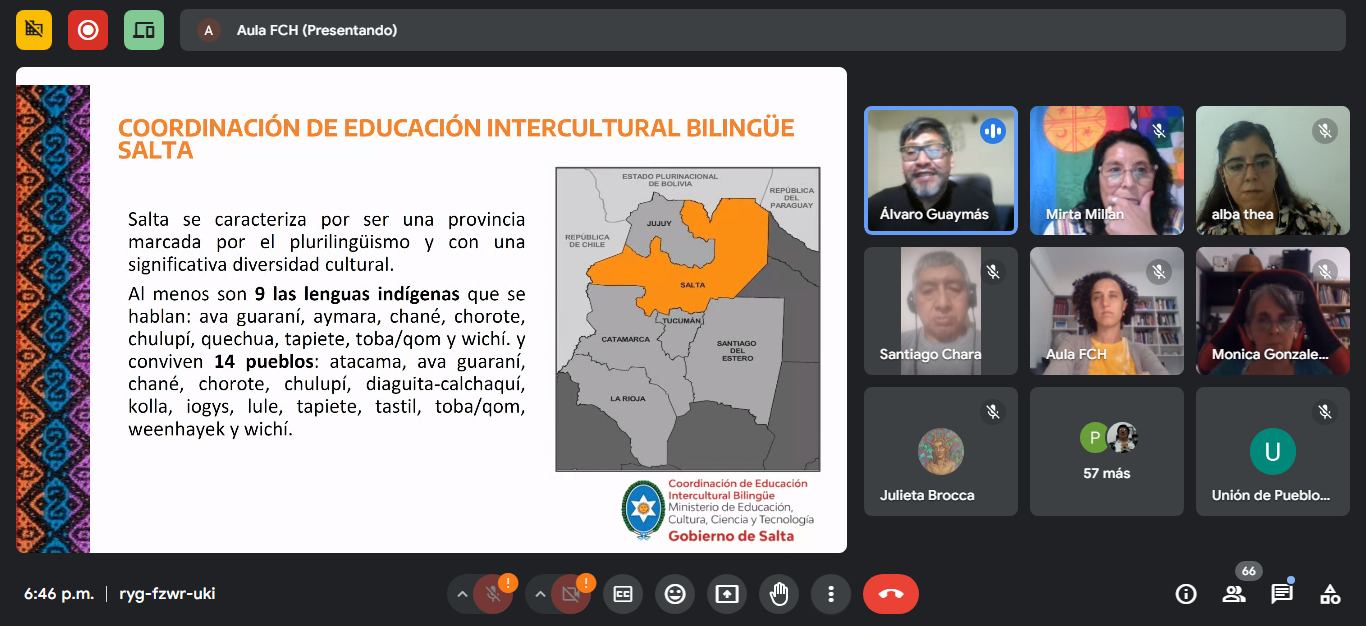This screenshot has width=1366, height=626.
Task: Click the present screen button
Action: [727, 594]
